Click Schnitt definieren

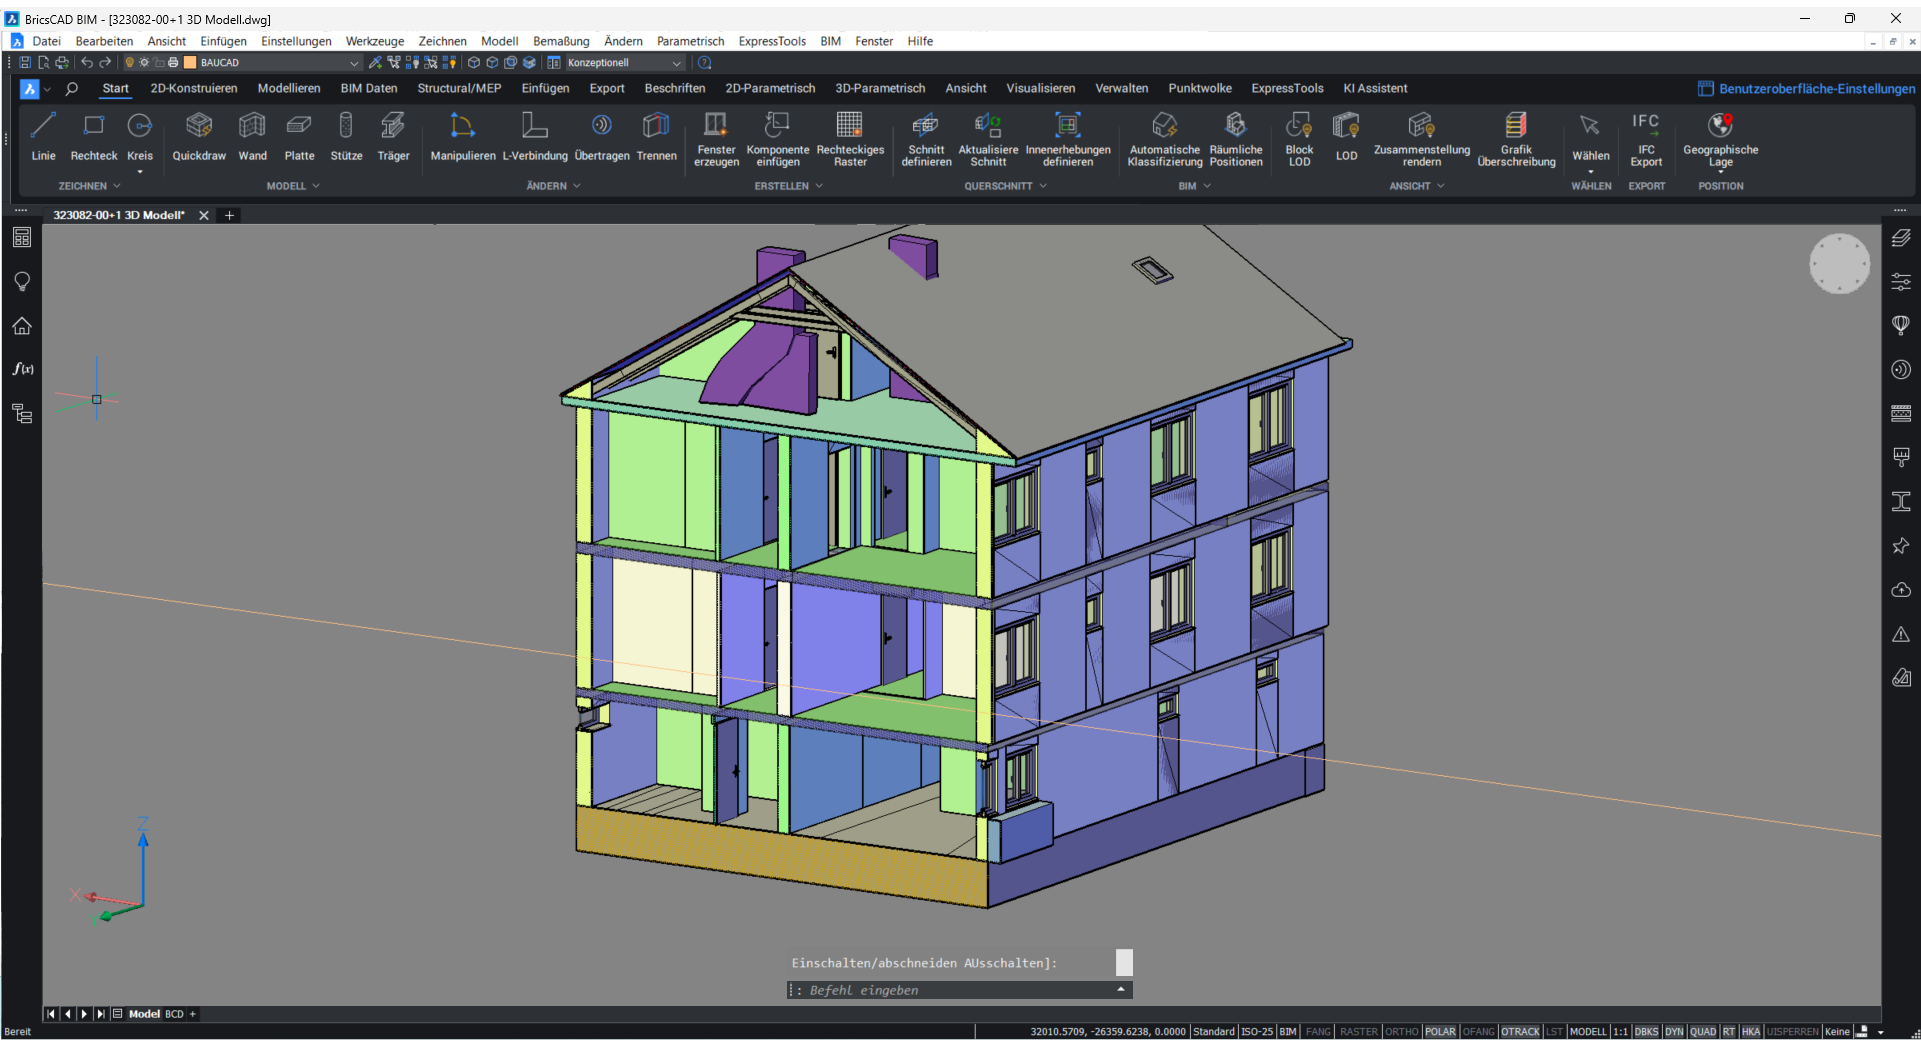tap(926, 138)
